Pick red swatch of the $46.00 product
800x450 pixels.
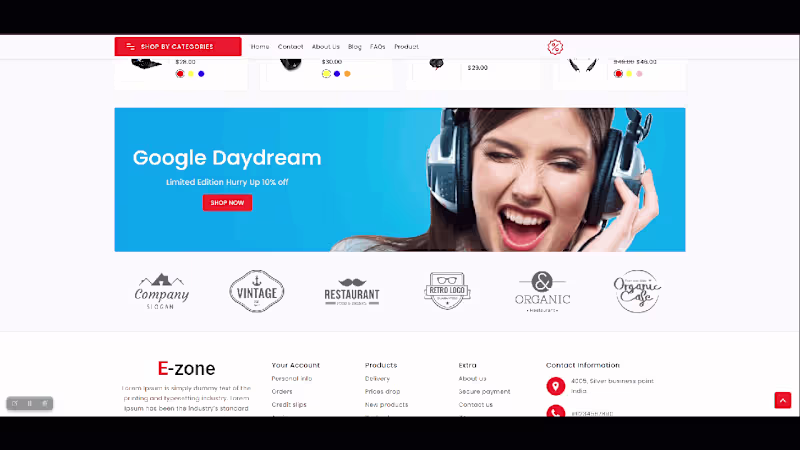coord(618,74)
